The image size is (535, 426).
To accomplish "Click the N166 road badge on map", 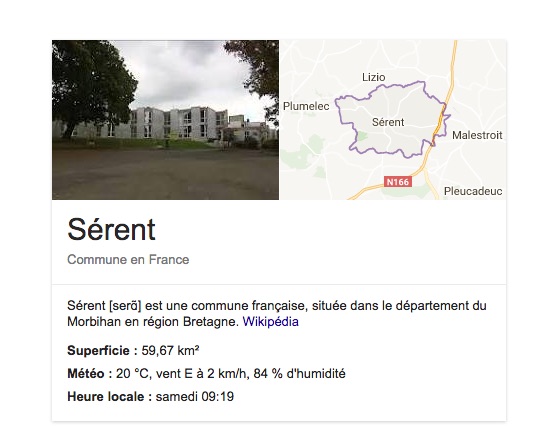I will tap(398, 182).
